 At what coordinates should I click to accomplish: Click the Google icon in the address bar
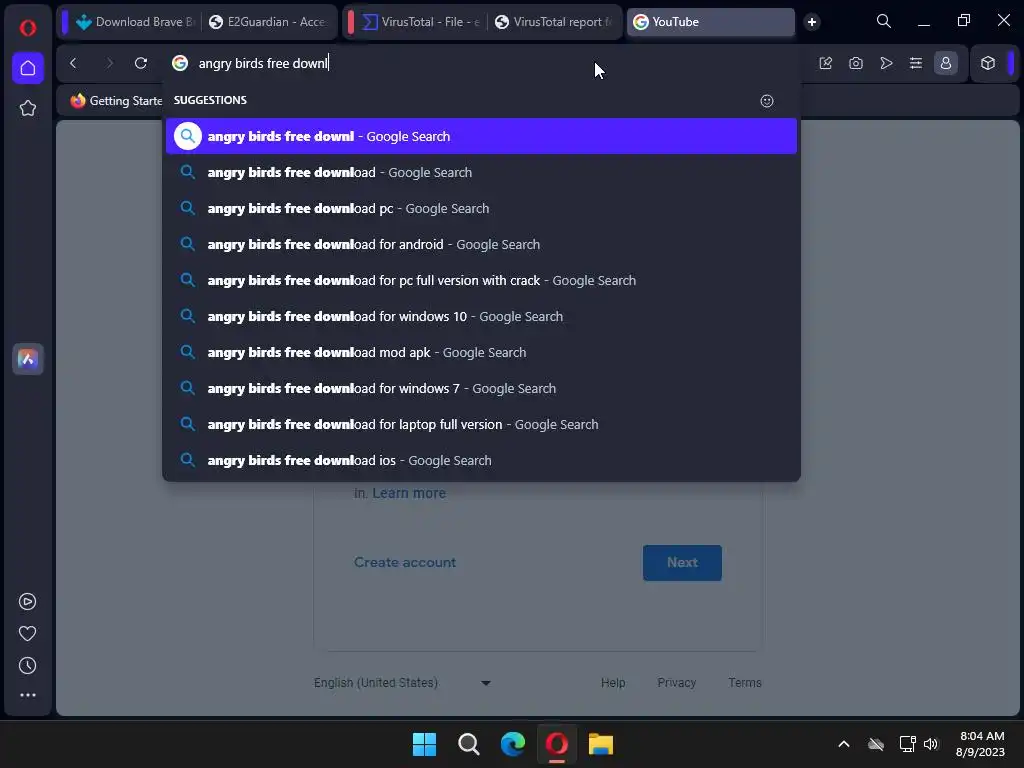[180, 63]
